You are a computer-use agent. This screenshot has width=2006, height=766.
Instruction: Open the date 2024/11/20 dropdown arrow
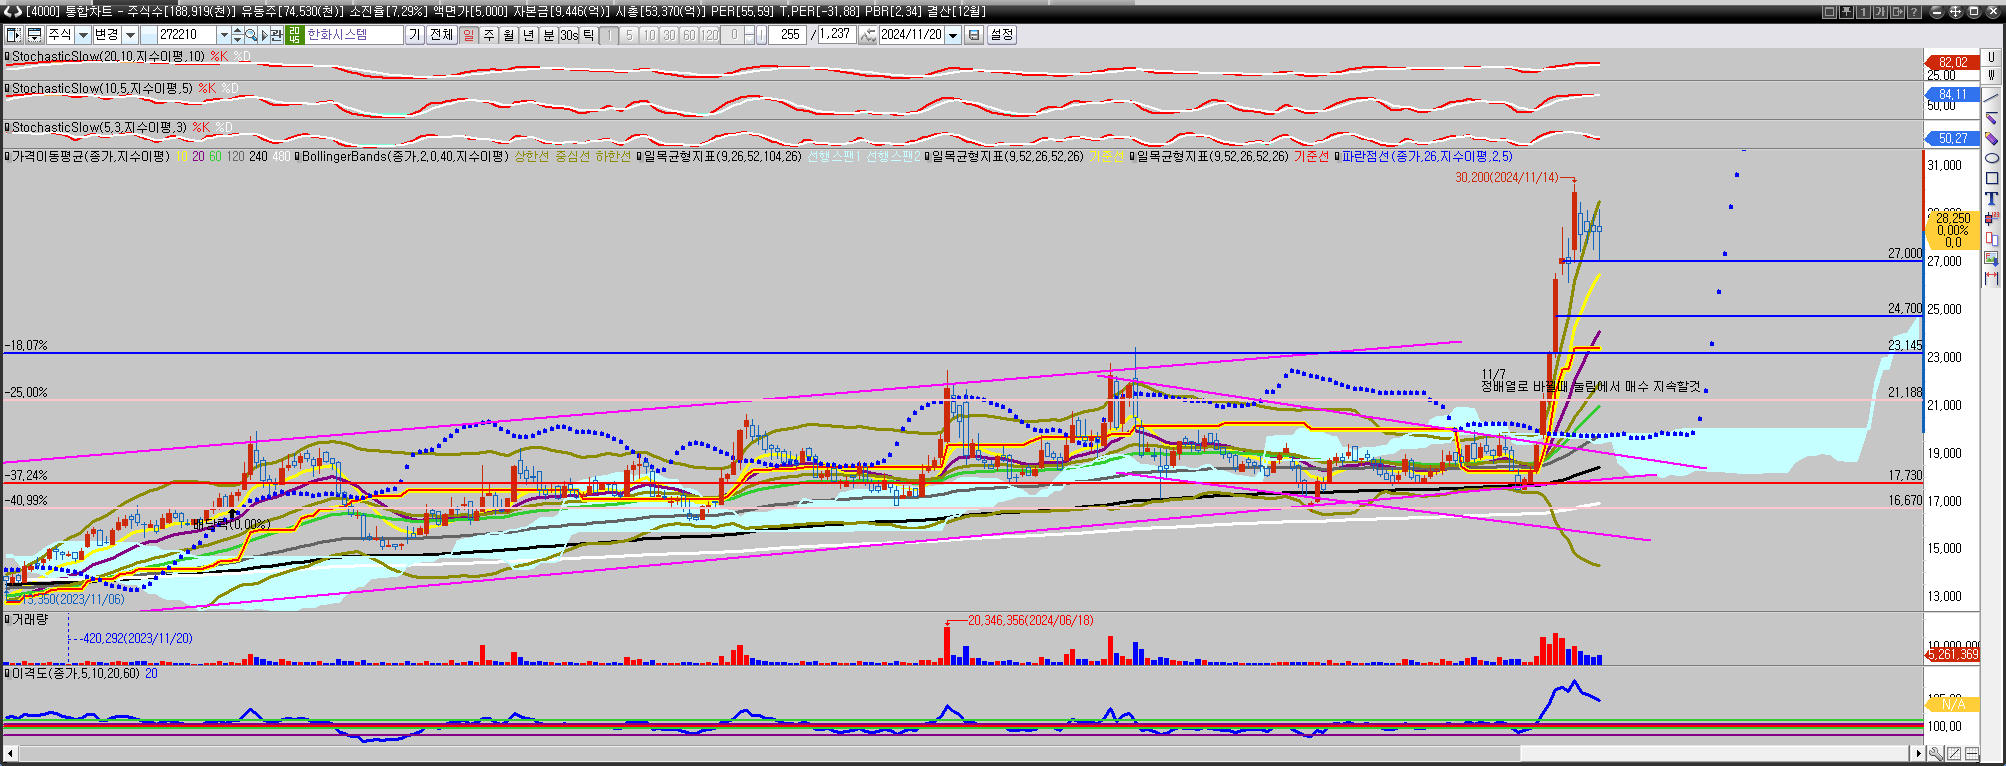(953, 35)
